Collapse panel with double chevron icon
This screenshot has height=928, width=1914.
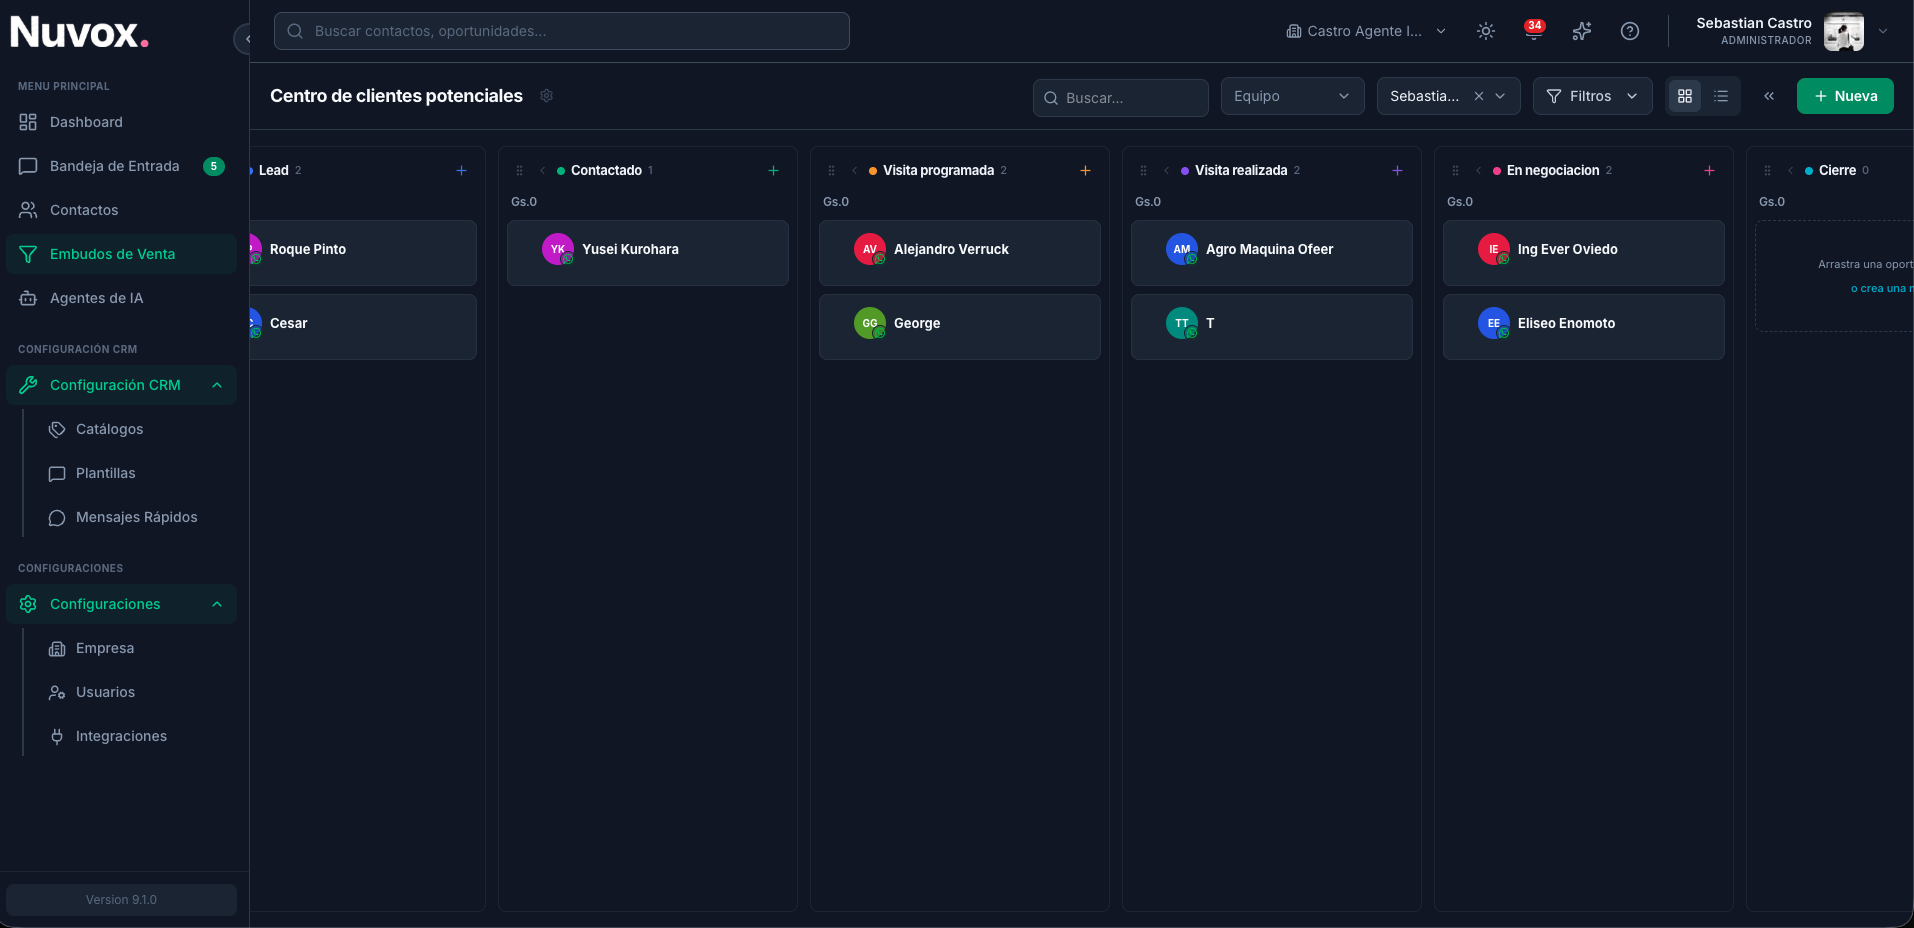pos(1769,96)
